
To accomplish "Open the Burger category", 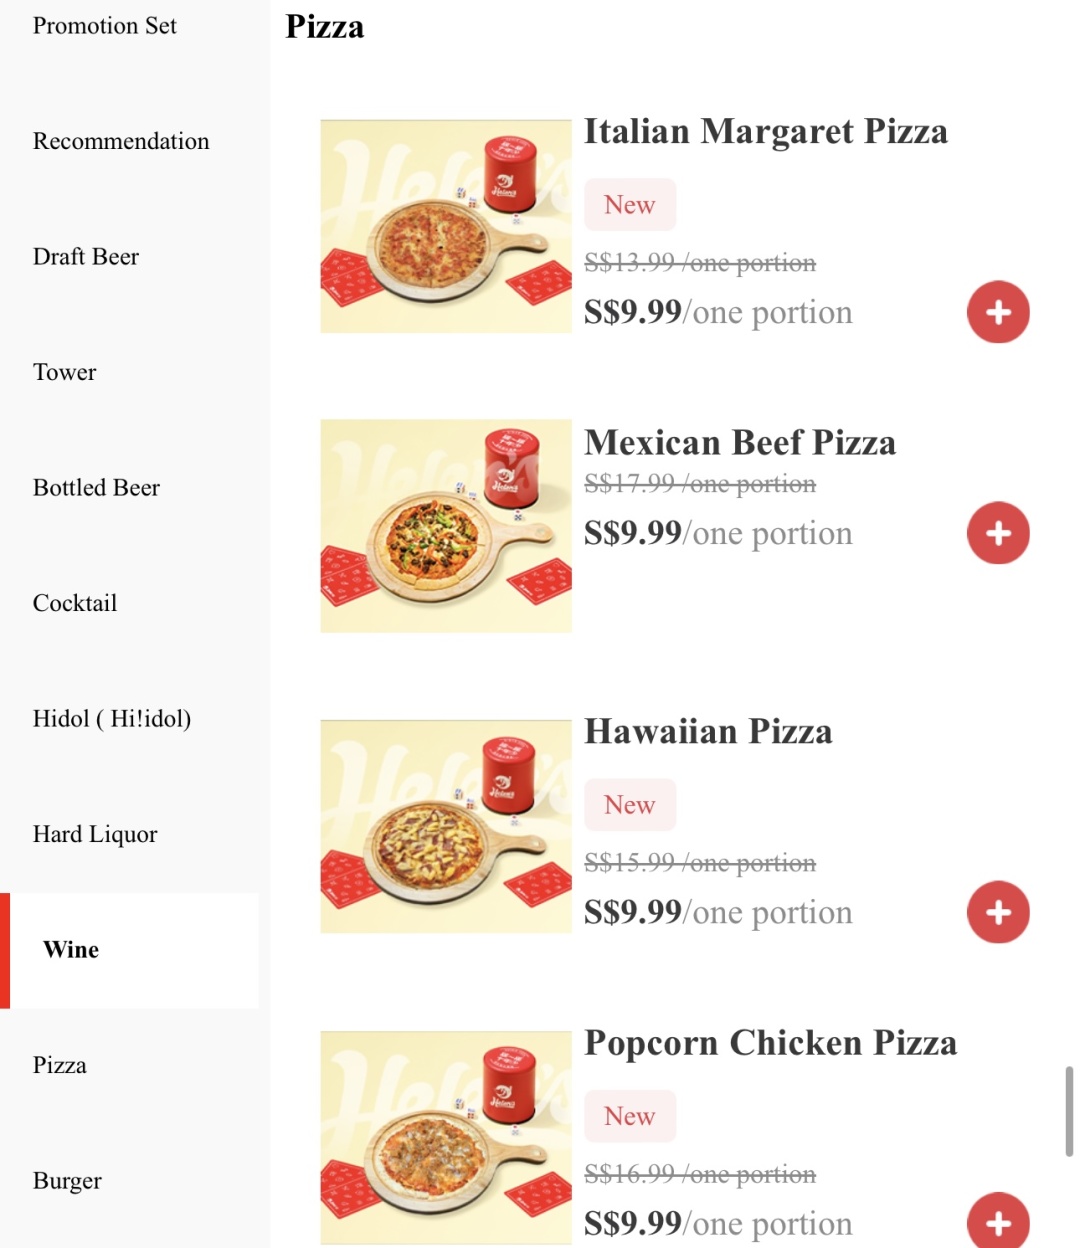I will point(67,1181).
